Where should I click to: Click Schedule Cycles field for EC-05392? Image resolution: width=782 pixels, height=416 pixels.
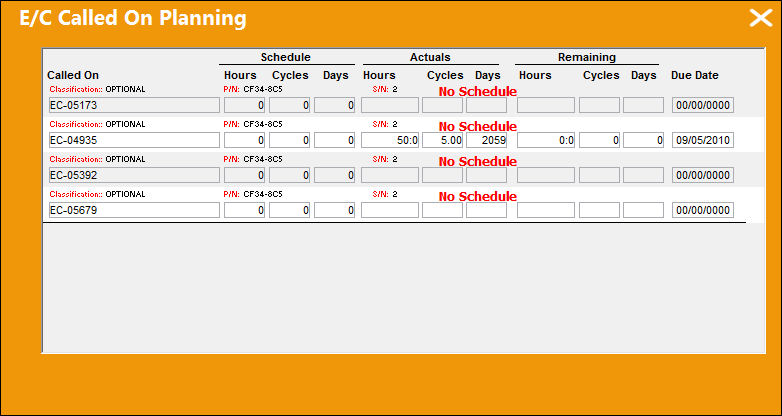tap(289, 175)
